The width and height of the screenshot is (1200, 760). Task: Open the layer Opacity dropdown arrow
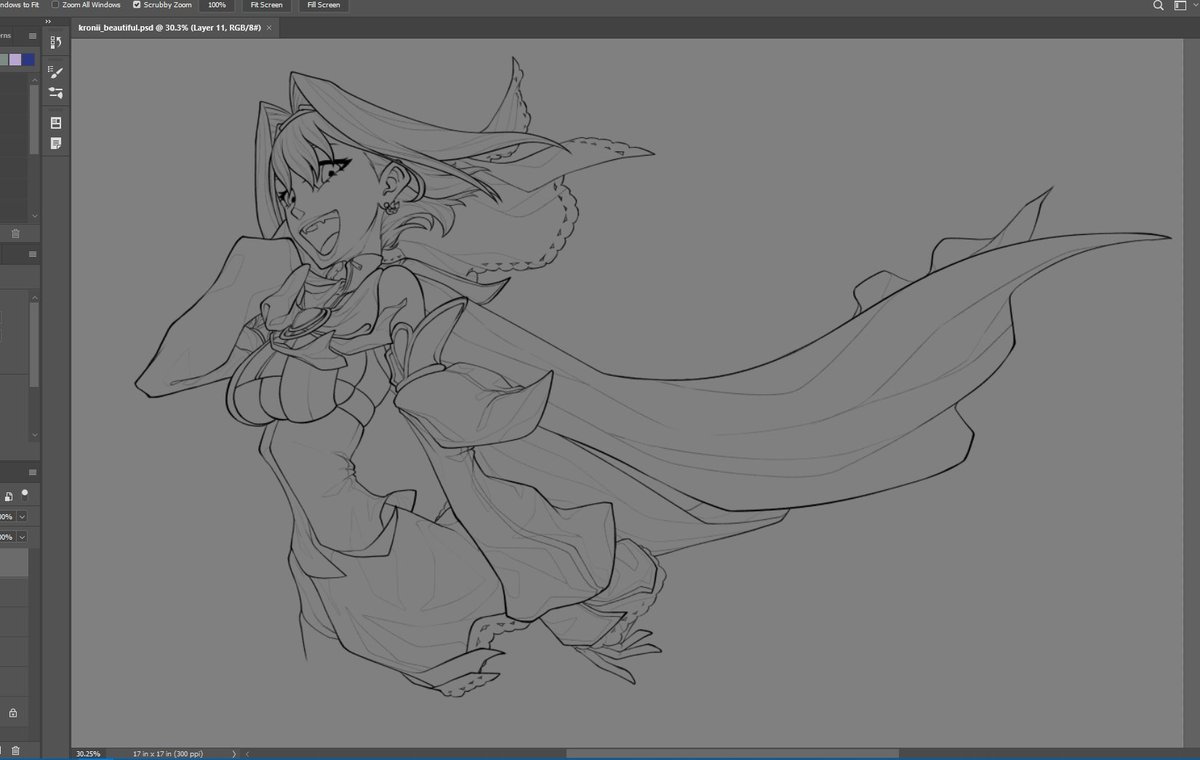pyautogui.click(x=22, y=517)
